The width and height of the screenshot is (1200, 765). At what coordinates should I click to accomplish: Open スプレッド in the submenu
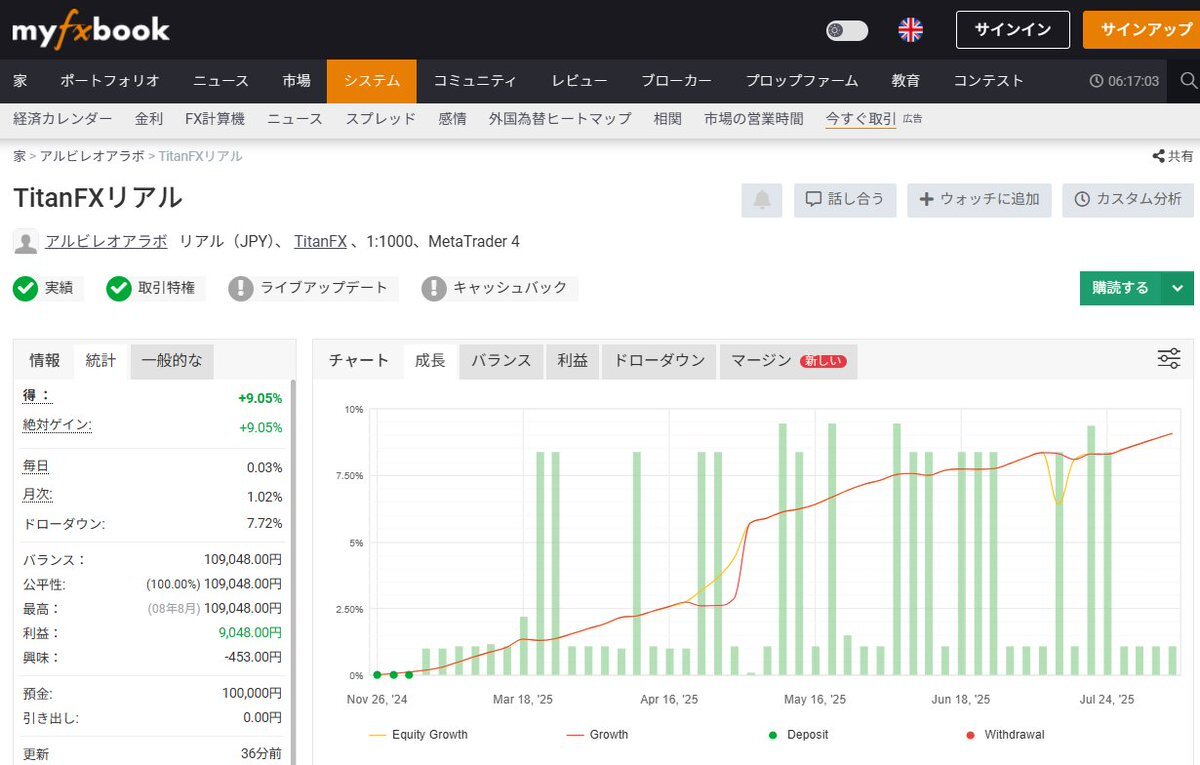click(x=381, y=119)
